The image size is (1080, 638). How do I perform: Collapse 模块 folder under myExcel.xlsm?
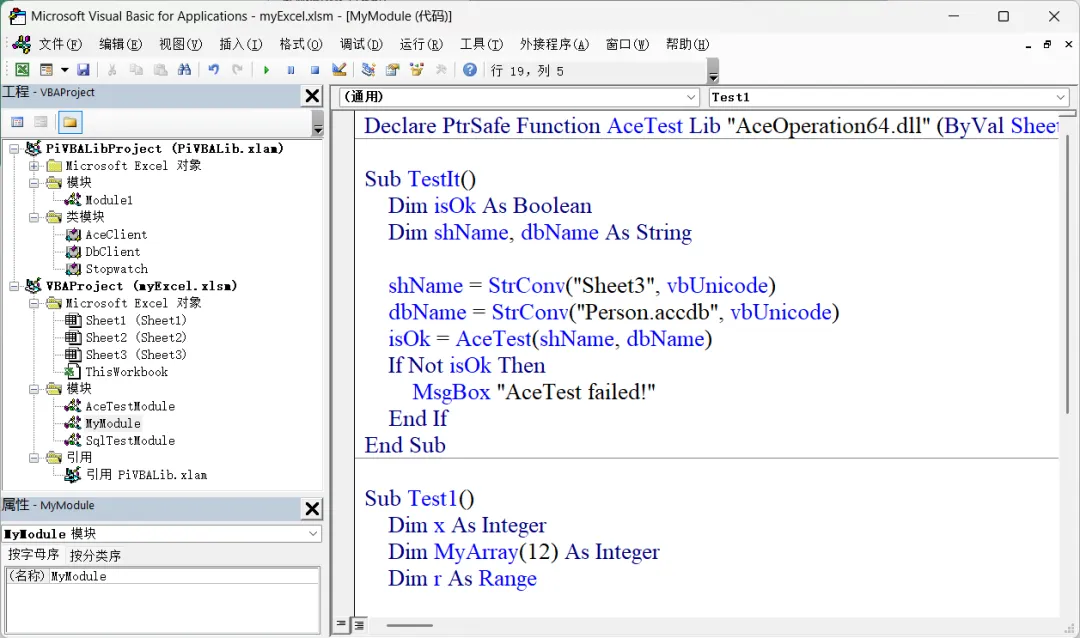click(34, 389)
